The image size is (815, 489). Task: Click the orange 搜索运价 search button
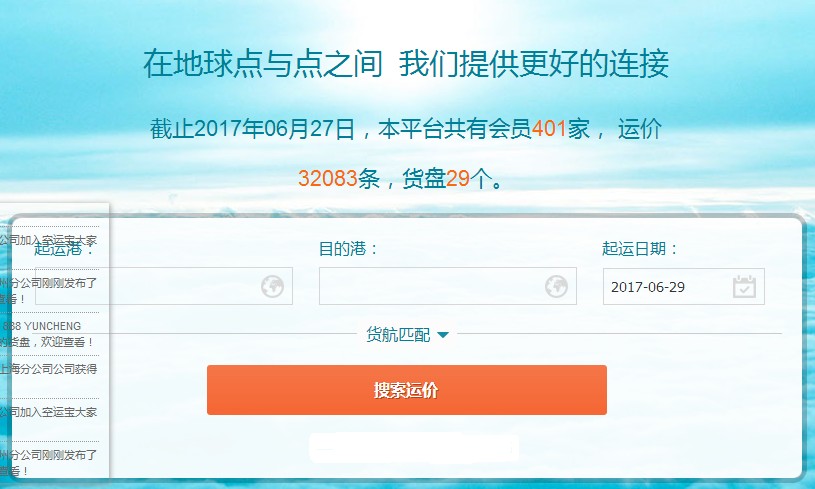point(406,390)
